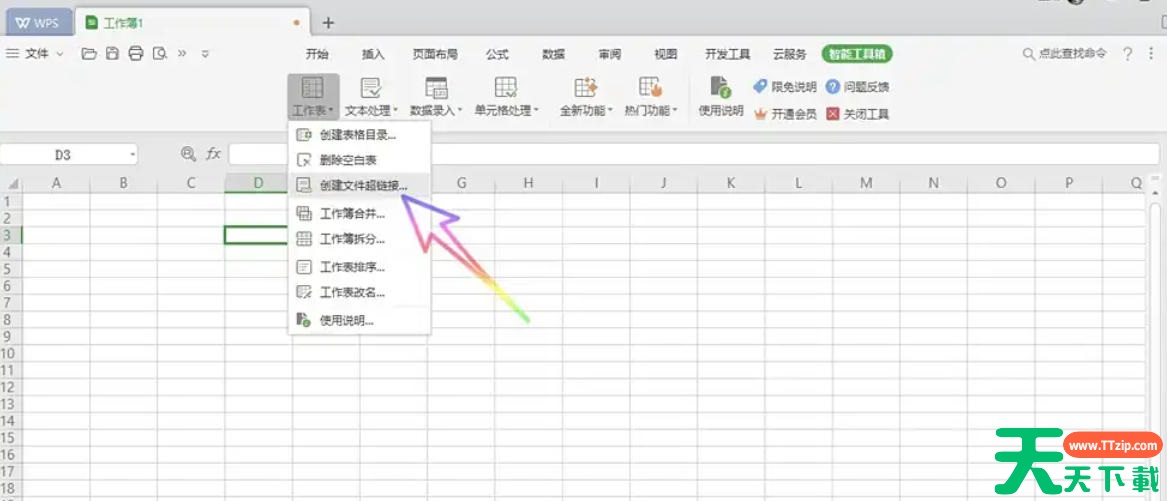Click 限免说明 in the ribbon

pos(785,87)
